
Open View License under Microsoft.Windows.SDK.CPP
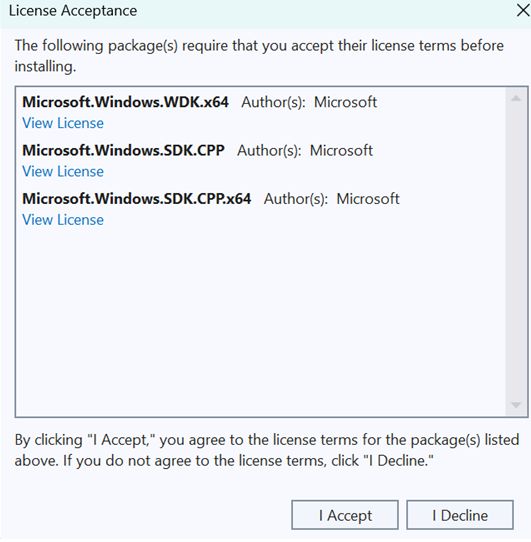point(63,171)
